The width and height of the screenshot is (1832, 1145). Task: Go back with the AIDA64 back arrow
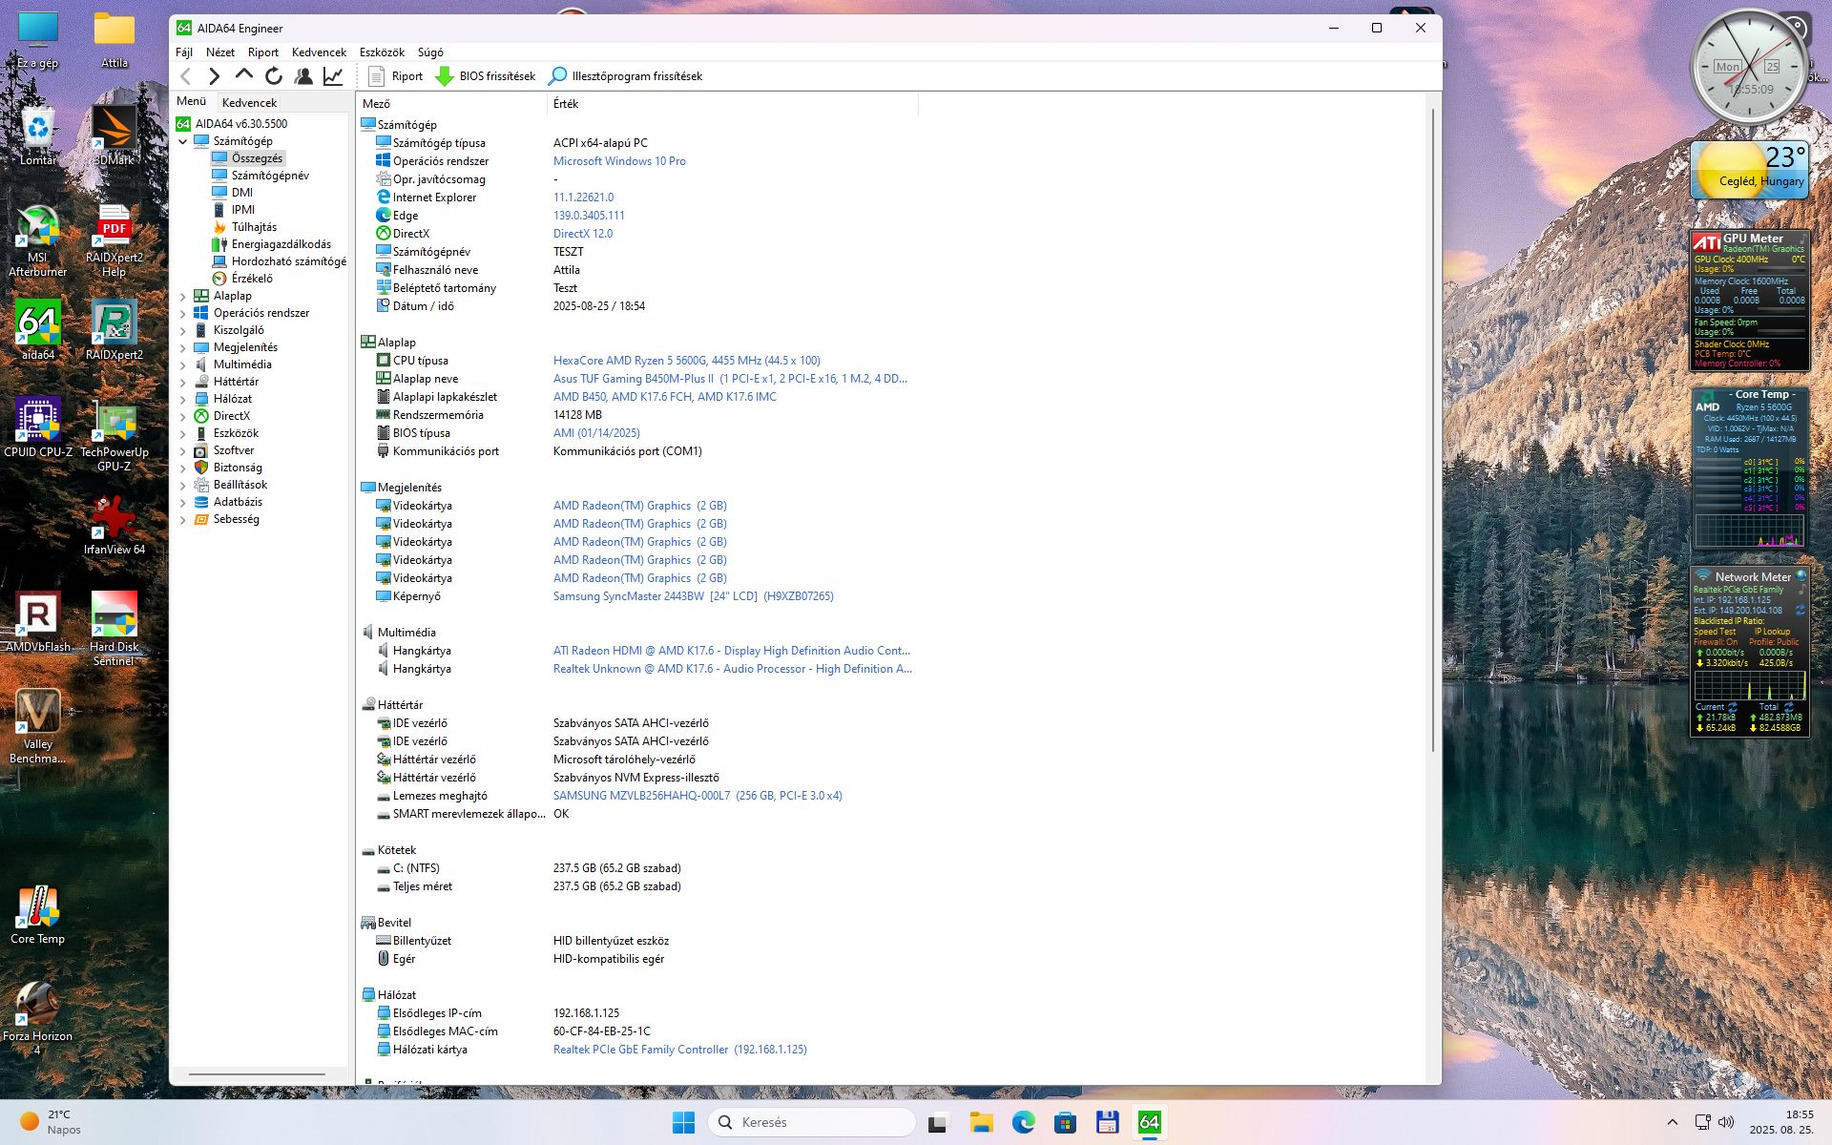[186, 76]
